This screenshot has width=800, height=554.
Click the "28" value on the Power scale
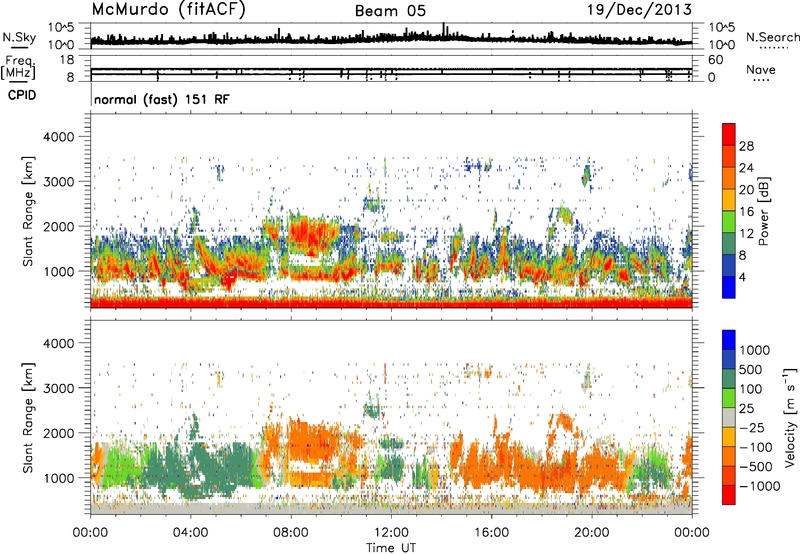point(746,146)
